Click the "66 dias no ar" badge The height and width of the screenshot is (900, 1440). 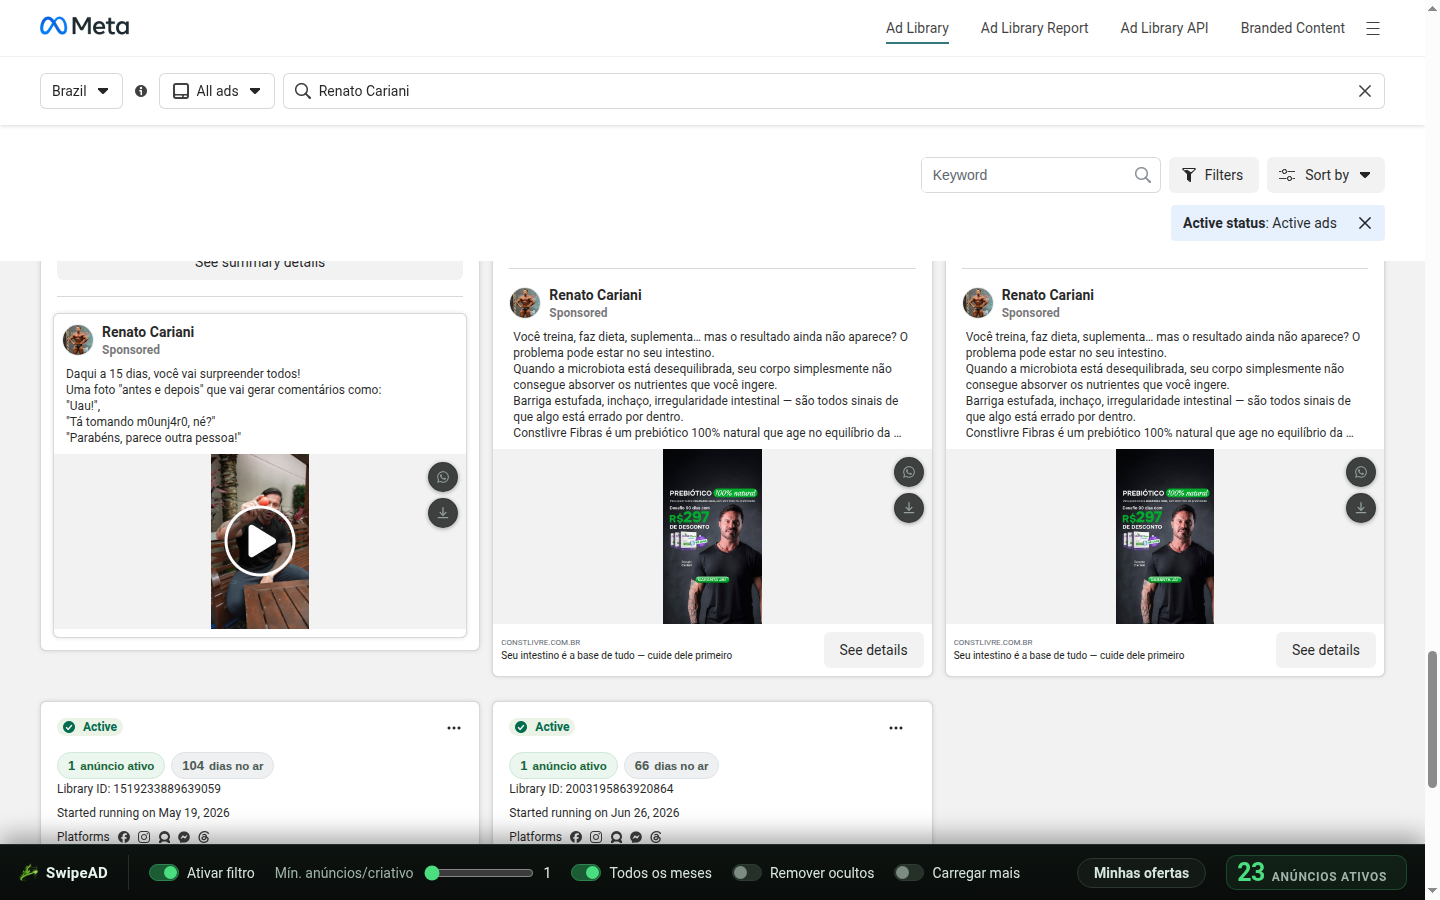(x=672, y=766)
